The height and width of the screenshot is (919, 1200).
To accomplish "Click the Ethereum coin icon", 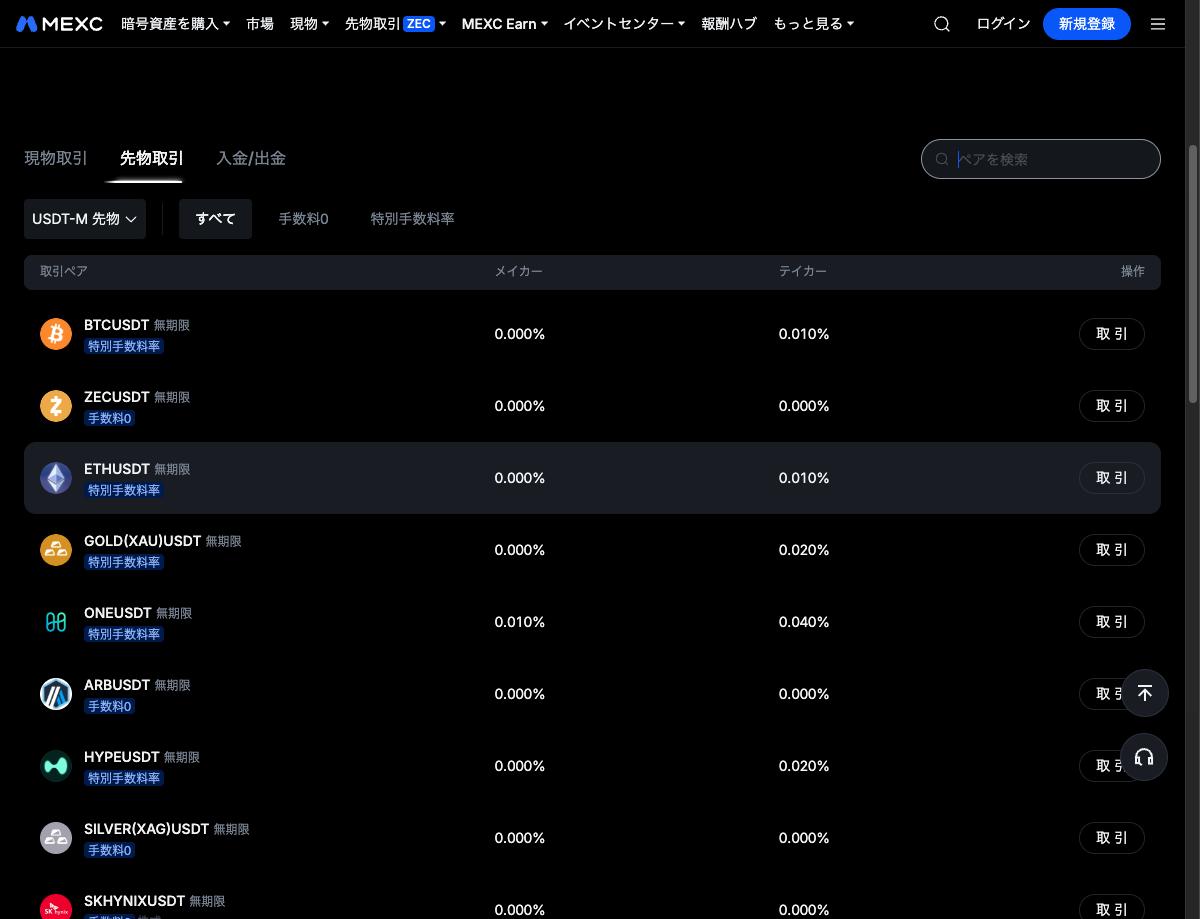I will coord(56,478).
